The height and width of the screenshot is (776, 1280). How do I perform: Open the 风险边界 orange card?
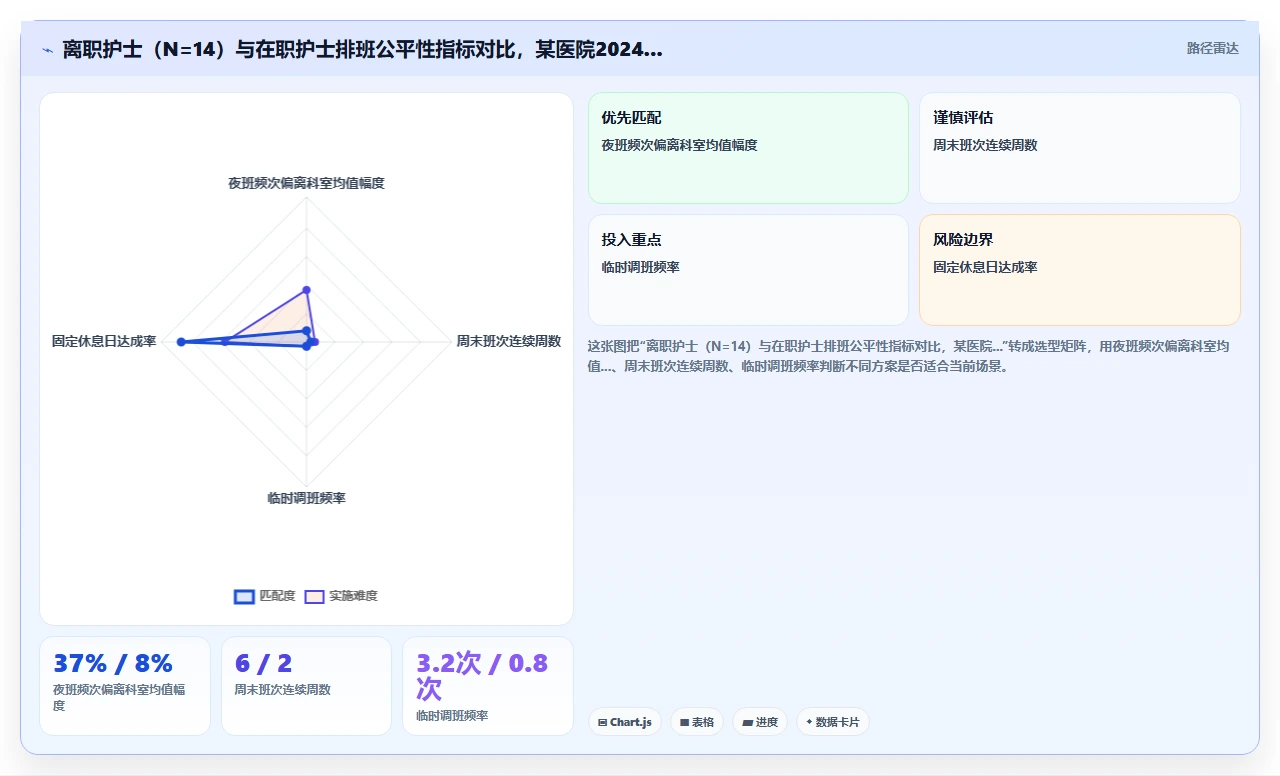[1080, 270]
